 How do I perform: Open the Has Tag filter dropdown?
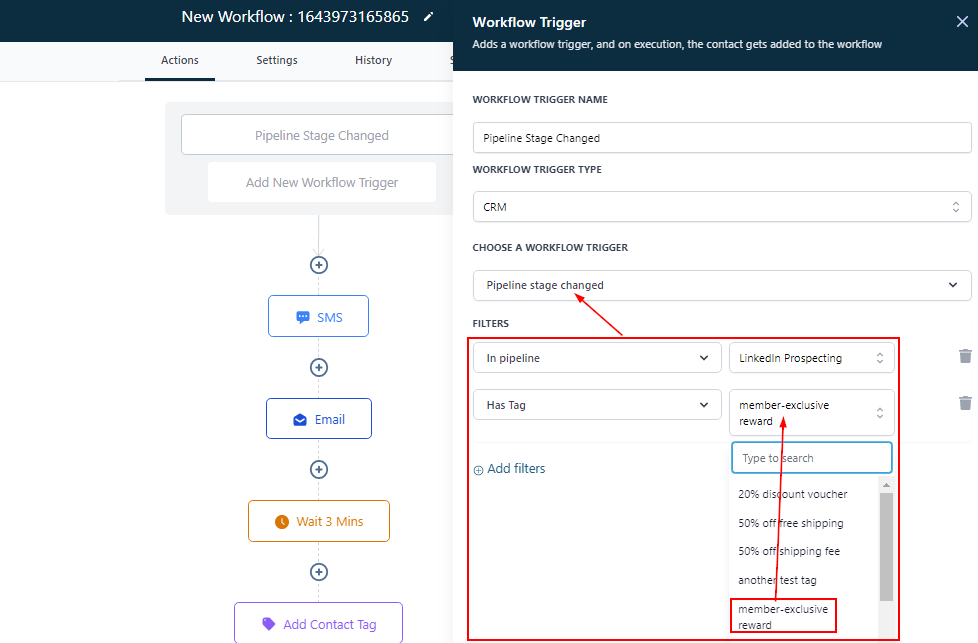597,405
